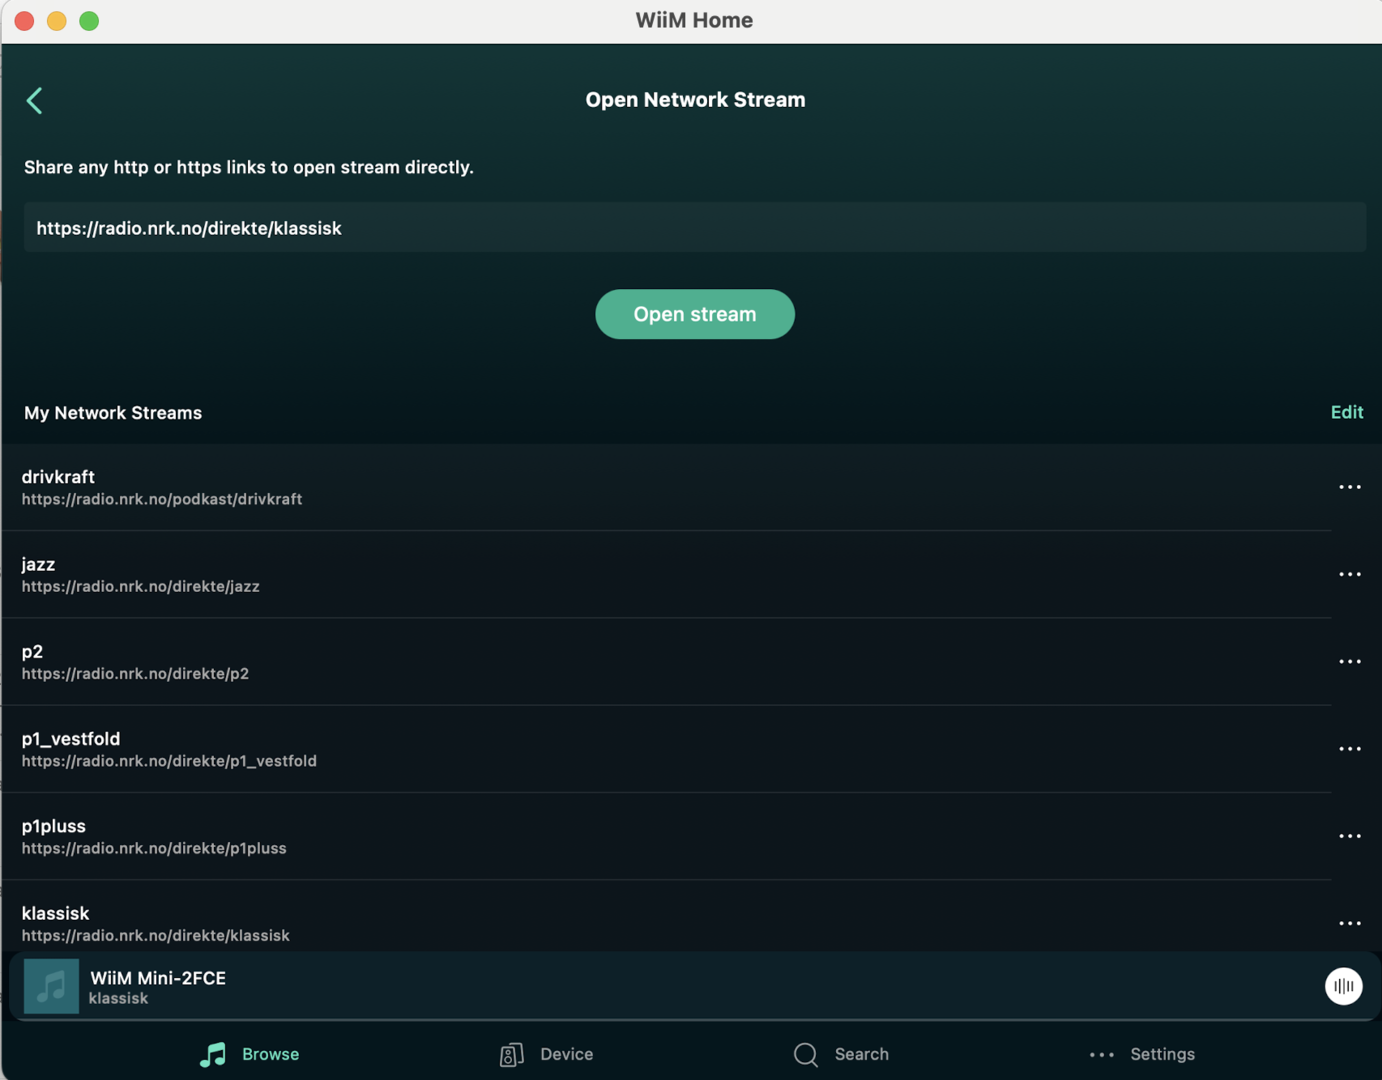The width and height of the screenshot is (1382, 1080).
Task: Open more options for jazz stream
Action: (x=1350, y=574)
